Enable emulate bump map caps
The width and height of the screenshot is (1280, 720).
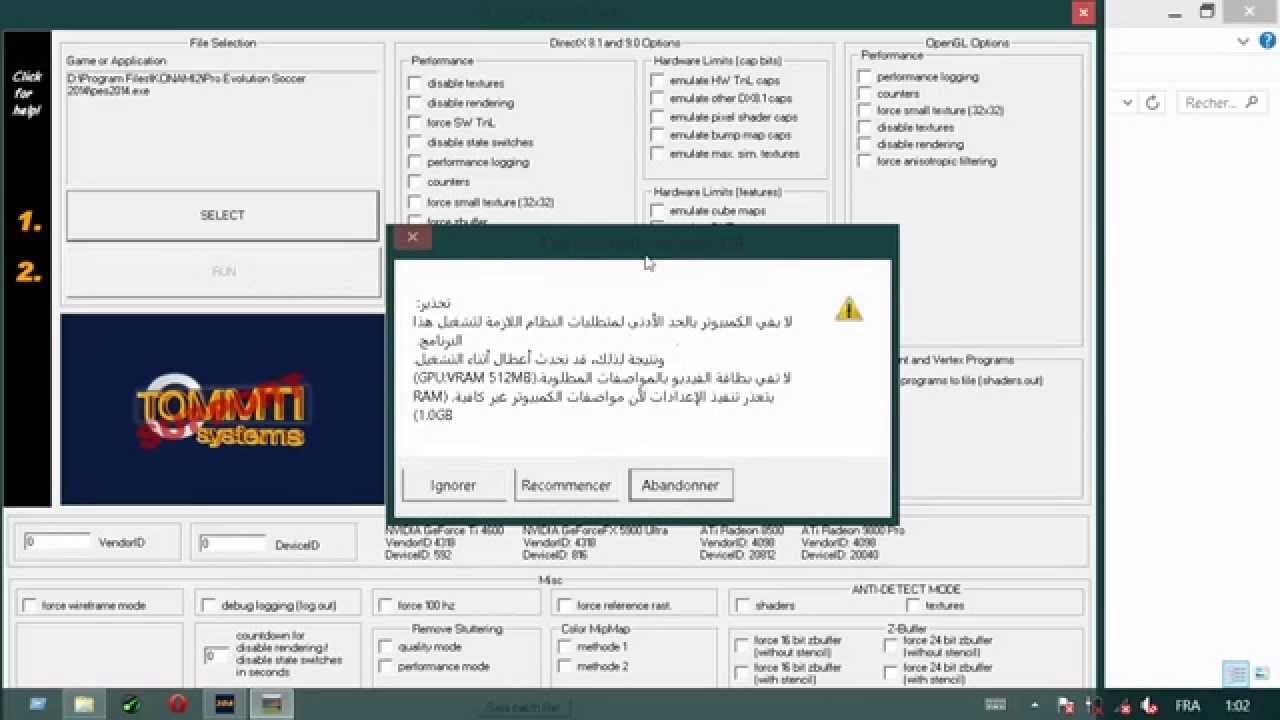(657, 135)
